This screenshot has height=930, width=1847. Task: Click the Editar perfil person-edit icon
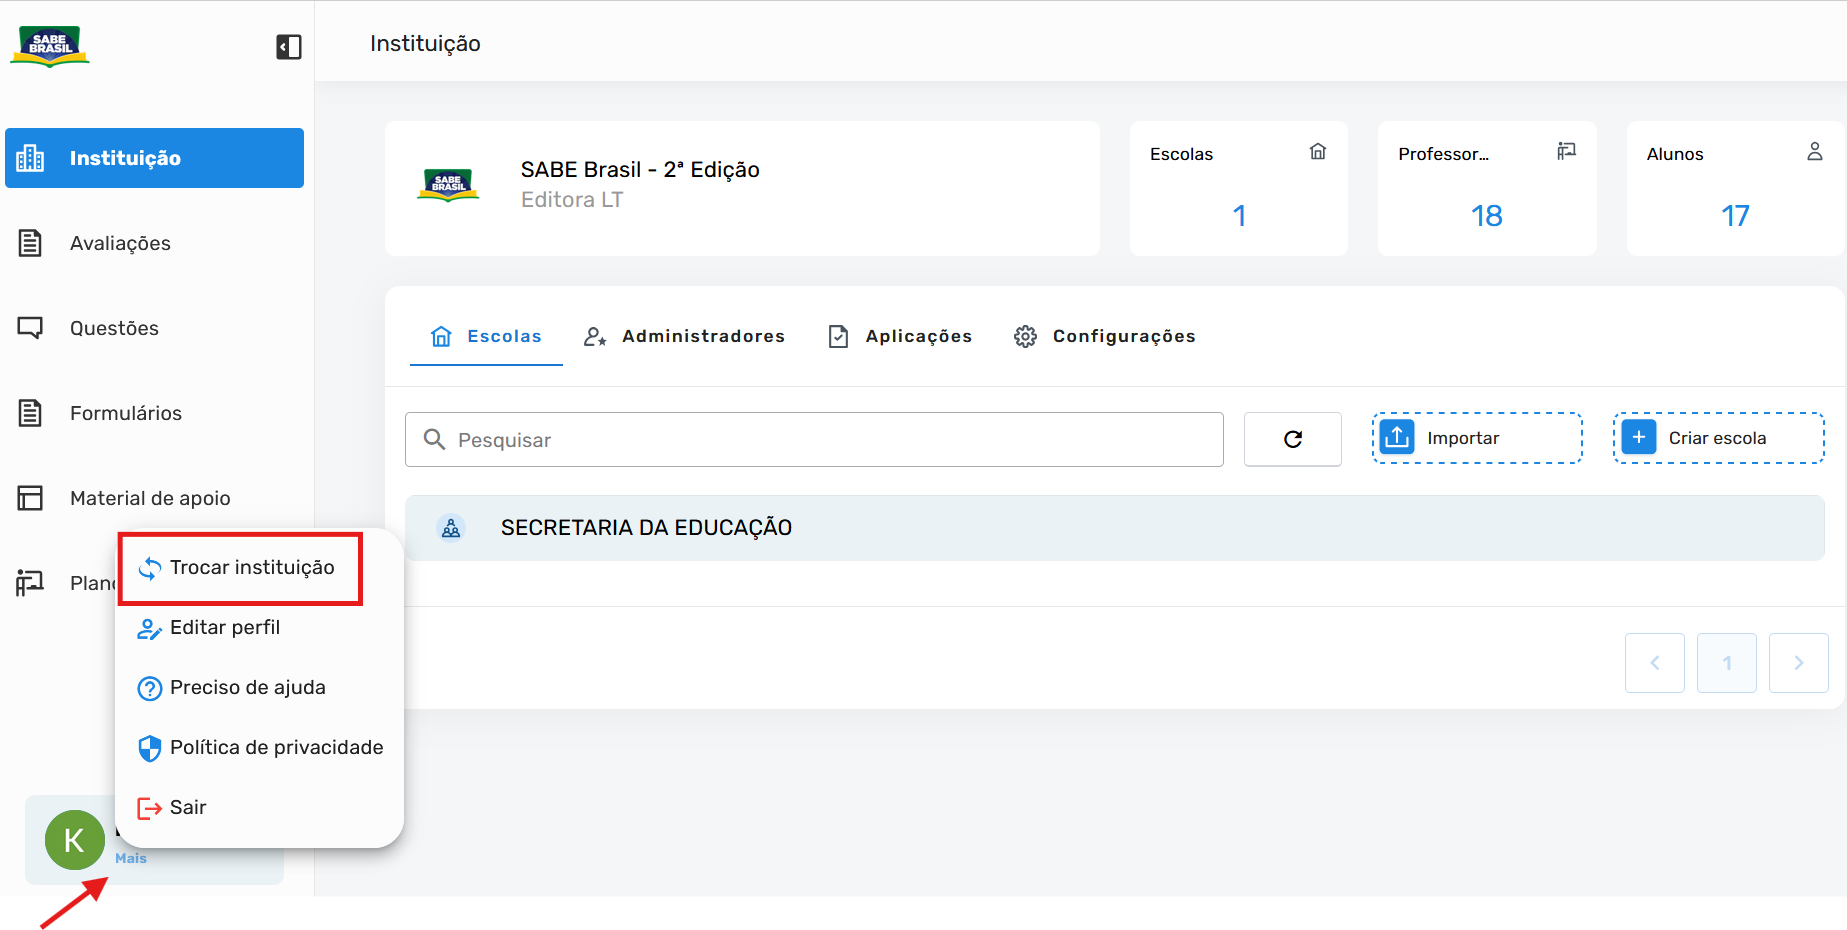pyautogui.click(x=150, y=629)
